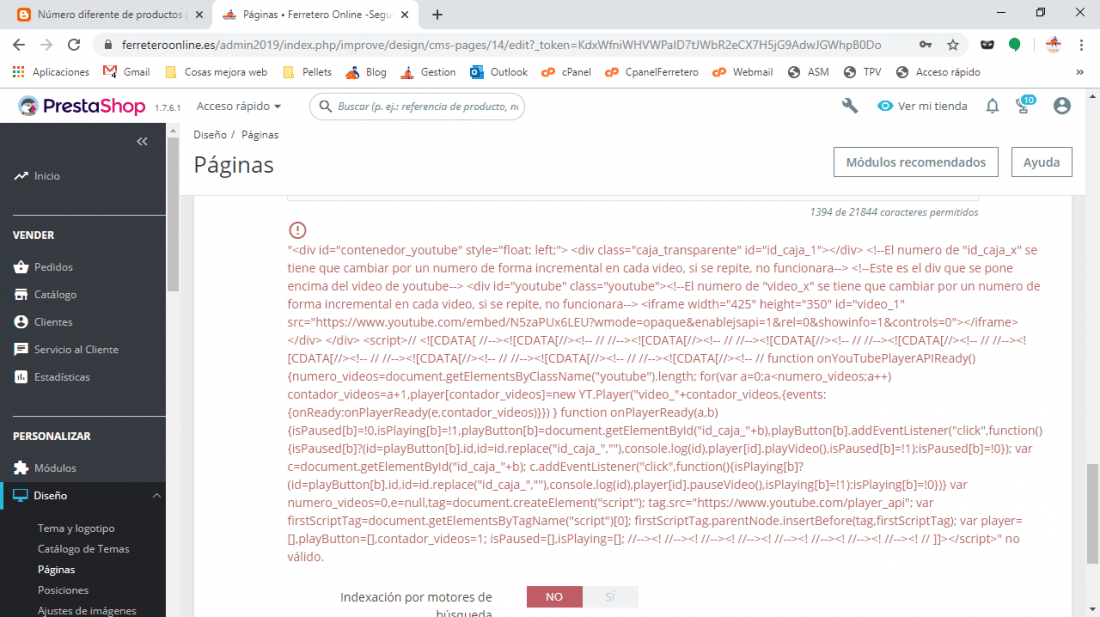Open CpanelFerretero bookmark
The width and height of the screenshot is (1100, 617).
pos(652,72)
